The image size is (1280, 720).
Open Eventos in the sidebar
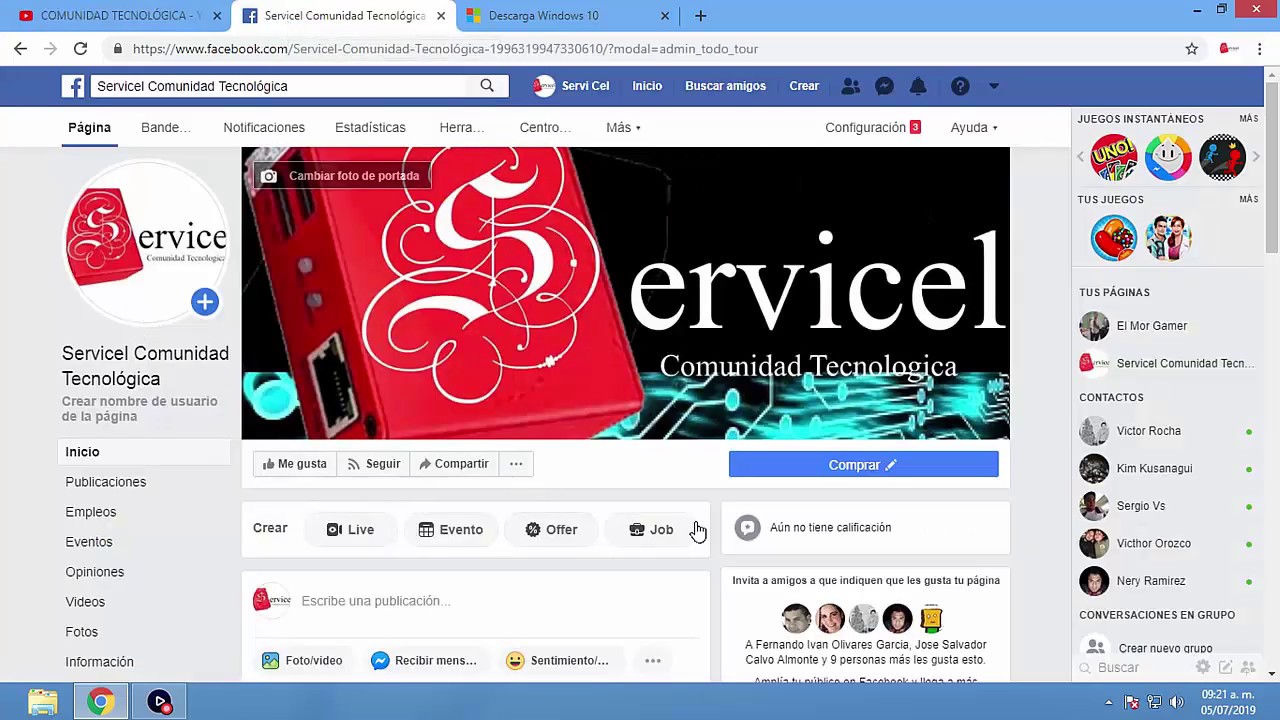[x=89, y=542]
